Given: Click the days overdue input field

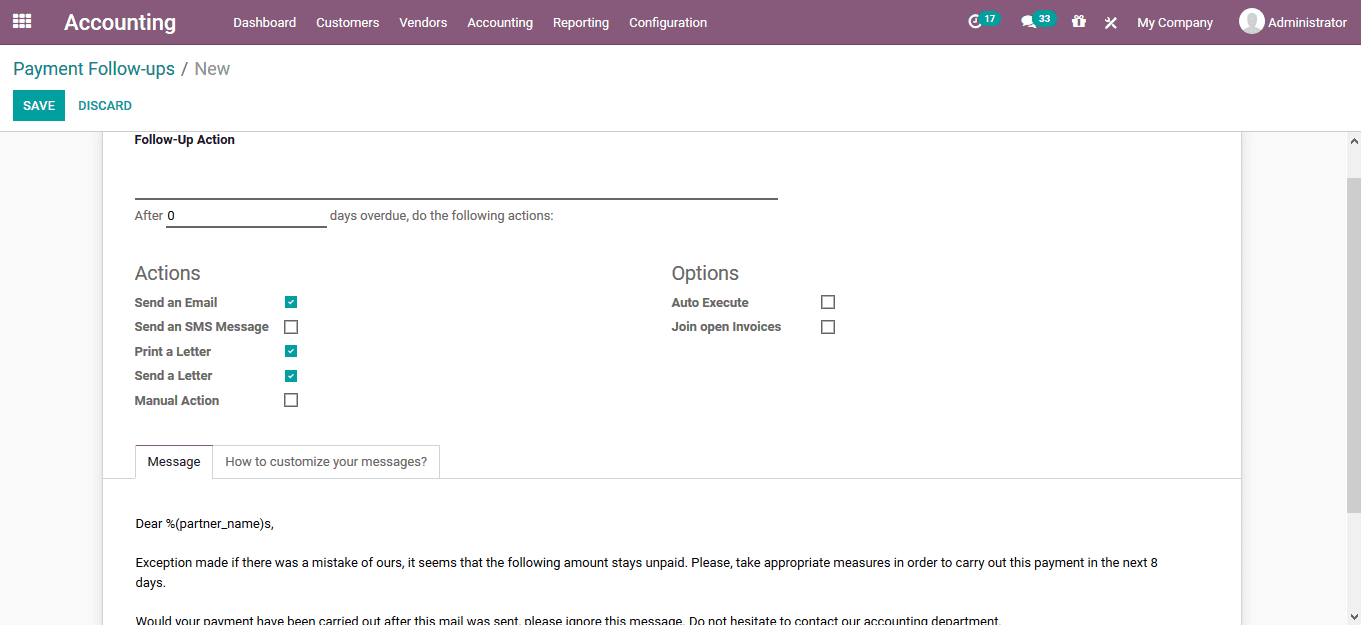Looking at the screenshot, I should [245, 215].
